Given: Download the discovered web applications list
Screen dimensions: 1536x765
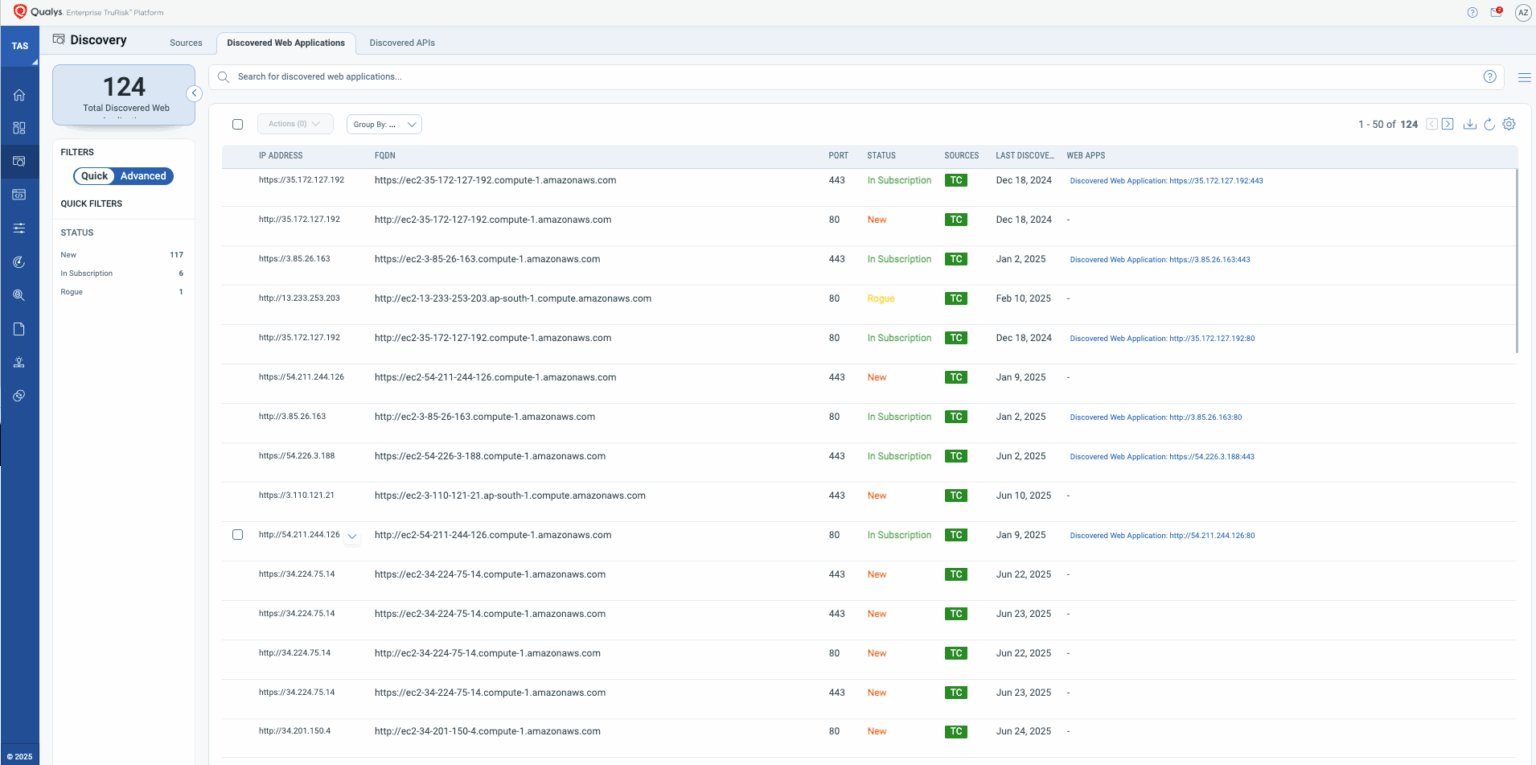Looking at the screenshot, I should pos(1469,124).
